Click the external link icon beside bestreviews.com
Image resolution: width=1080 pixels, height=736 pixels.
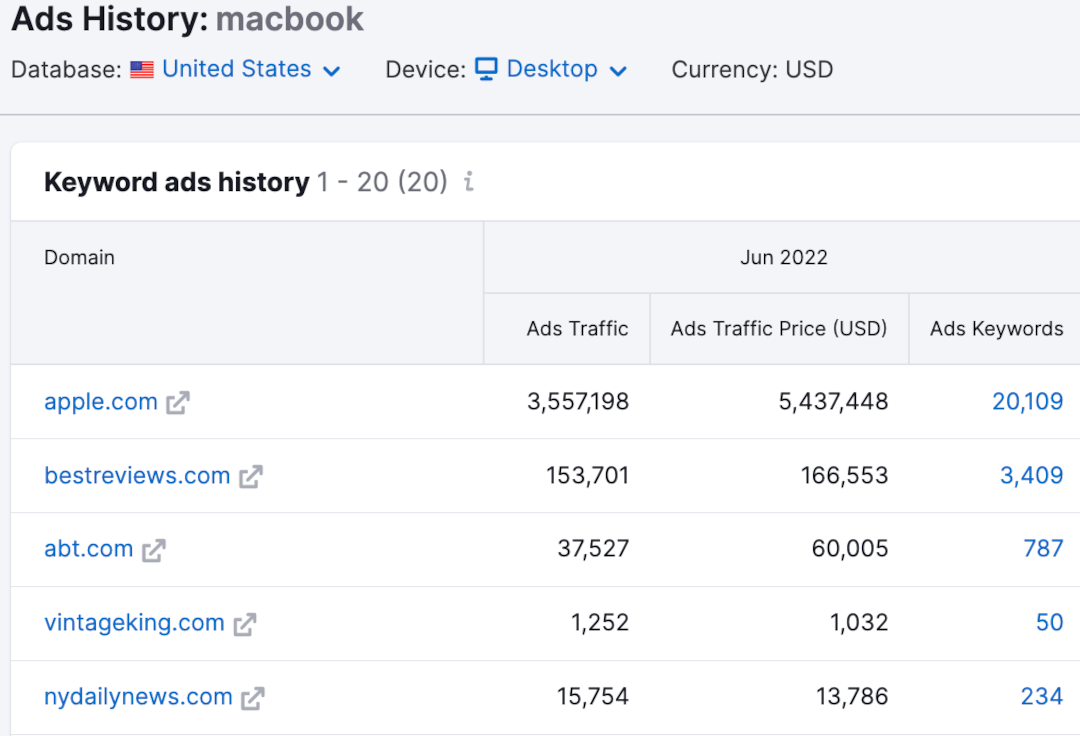click(249, 476)
